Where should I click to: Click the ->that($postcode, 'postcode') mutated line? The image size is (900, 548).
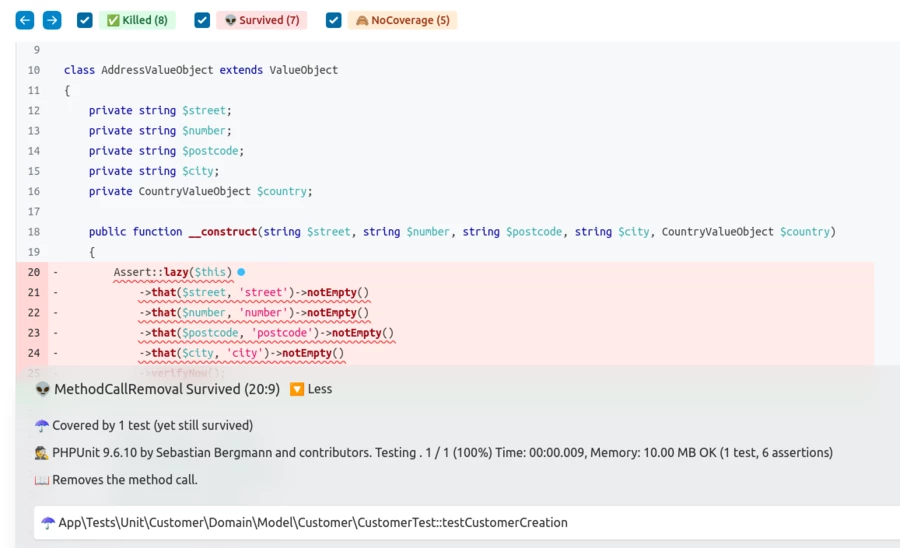click(266, 333)
